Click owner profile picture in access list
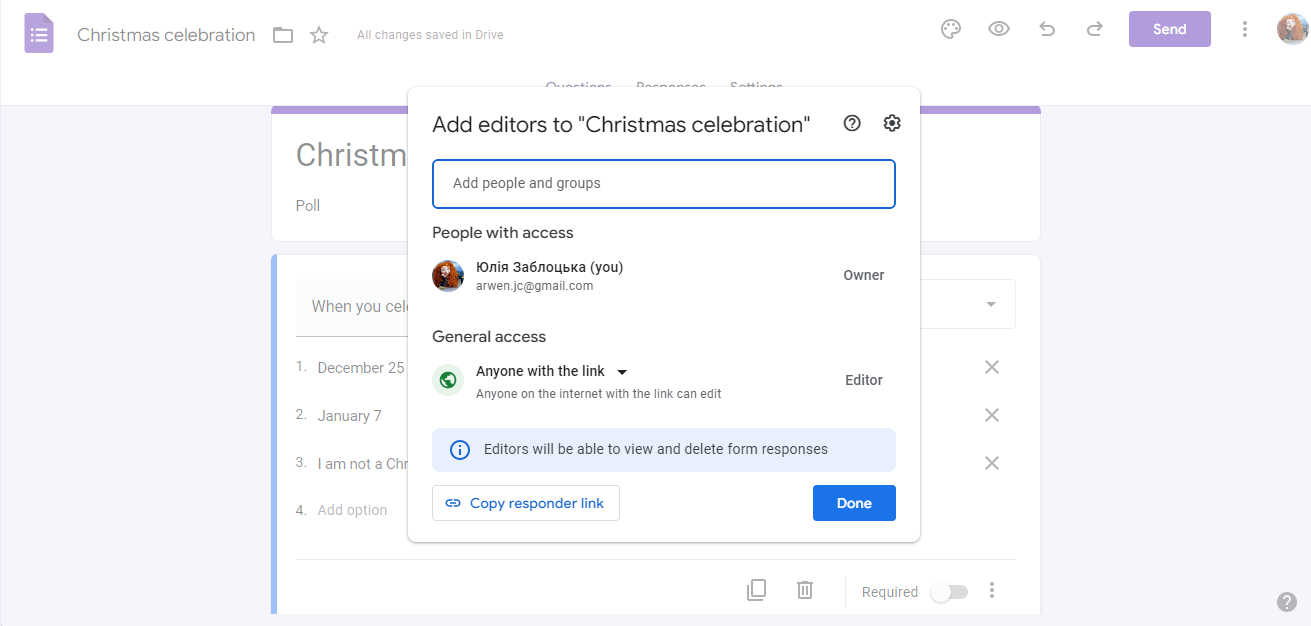Image resolution: width=1311 pixels, height=626 pixels. pos(448,275)
